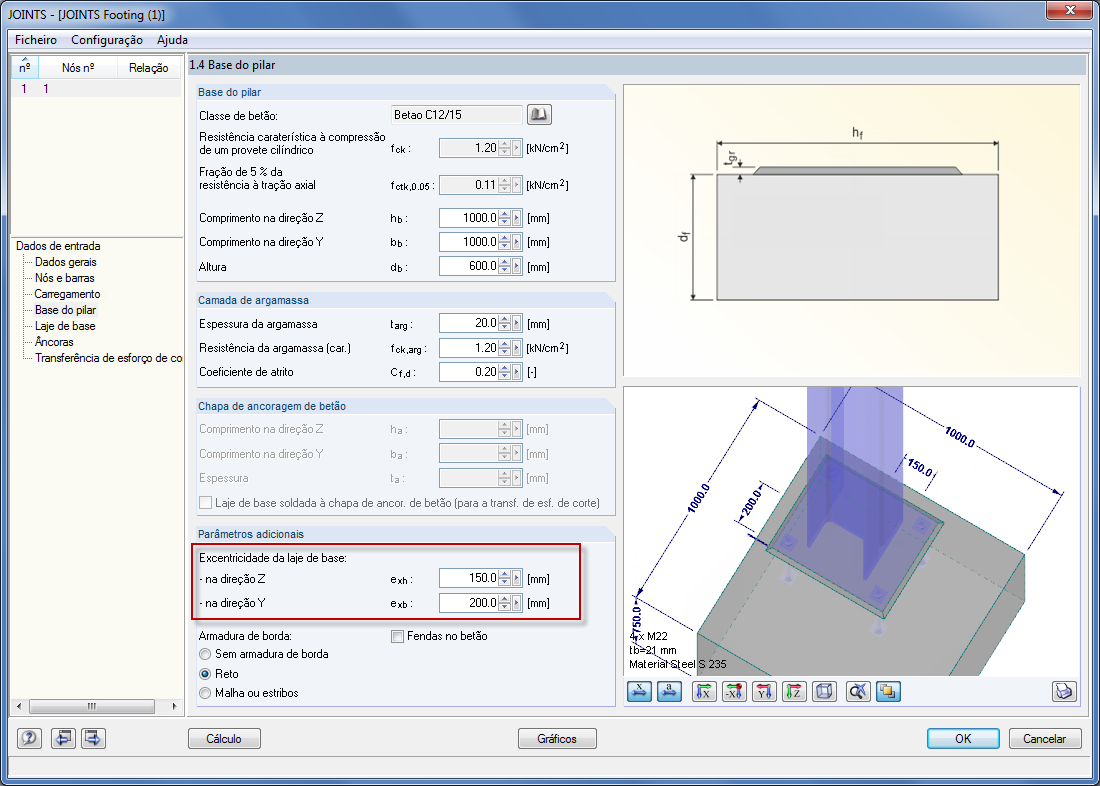Switch to isometric cube view

[x=824, y=692]
